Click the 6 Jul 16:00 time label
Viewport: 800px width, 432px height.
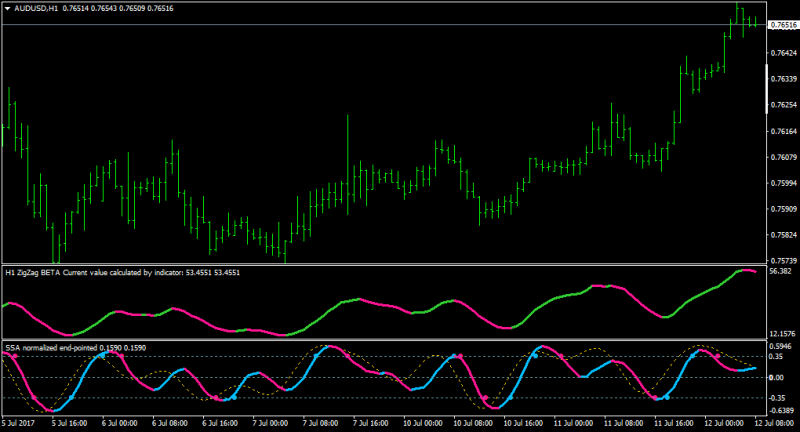tap(220, 423)
